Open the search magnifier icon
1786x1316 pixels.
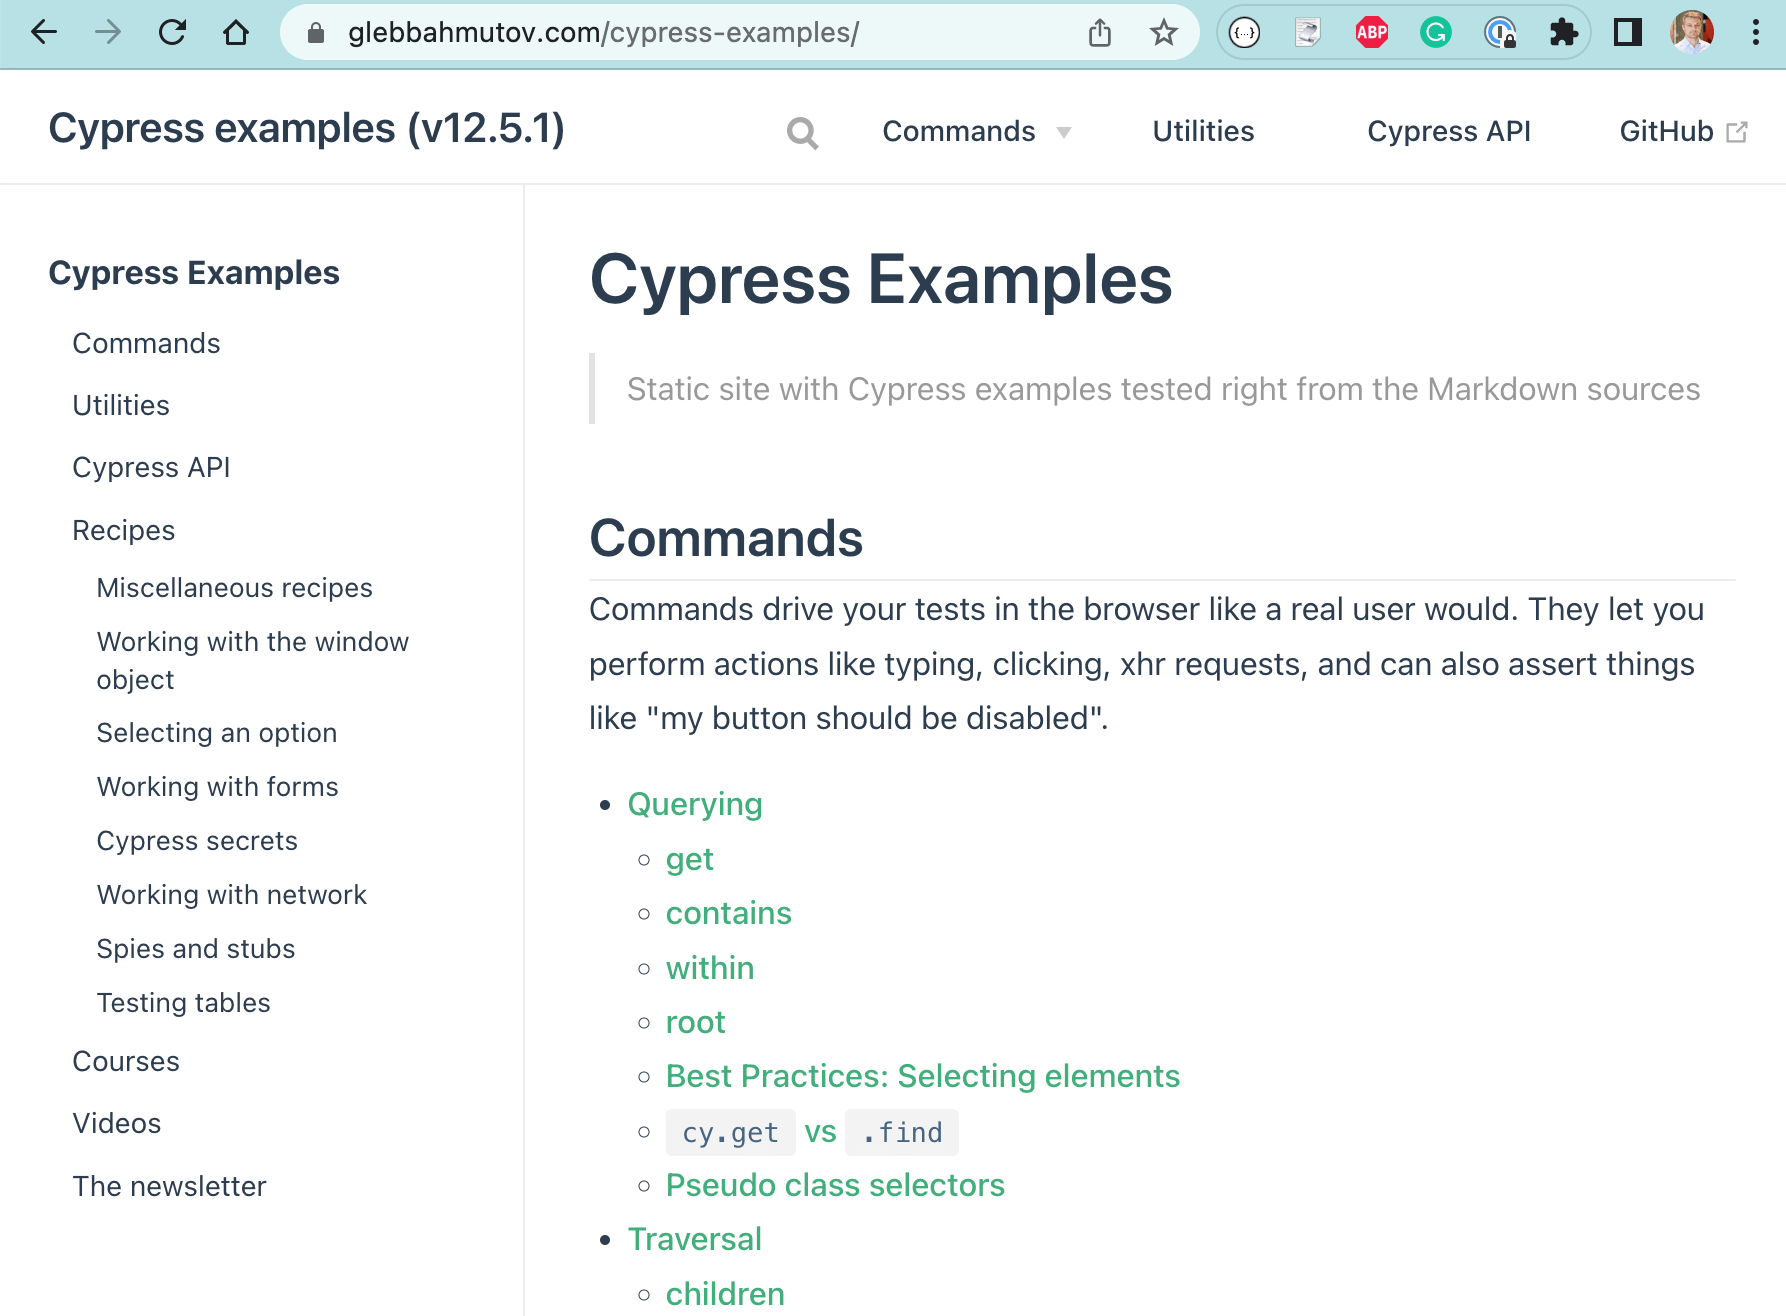click(803, 131)
